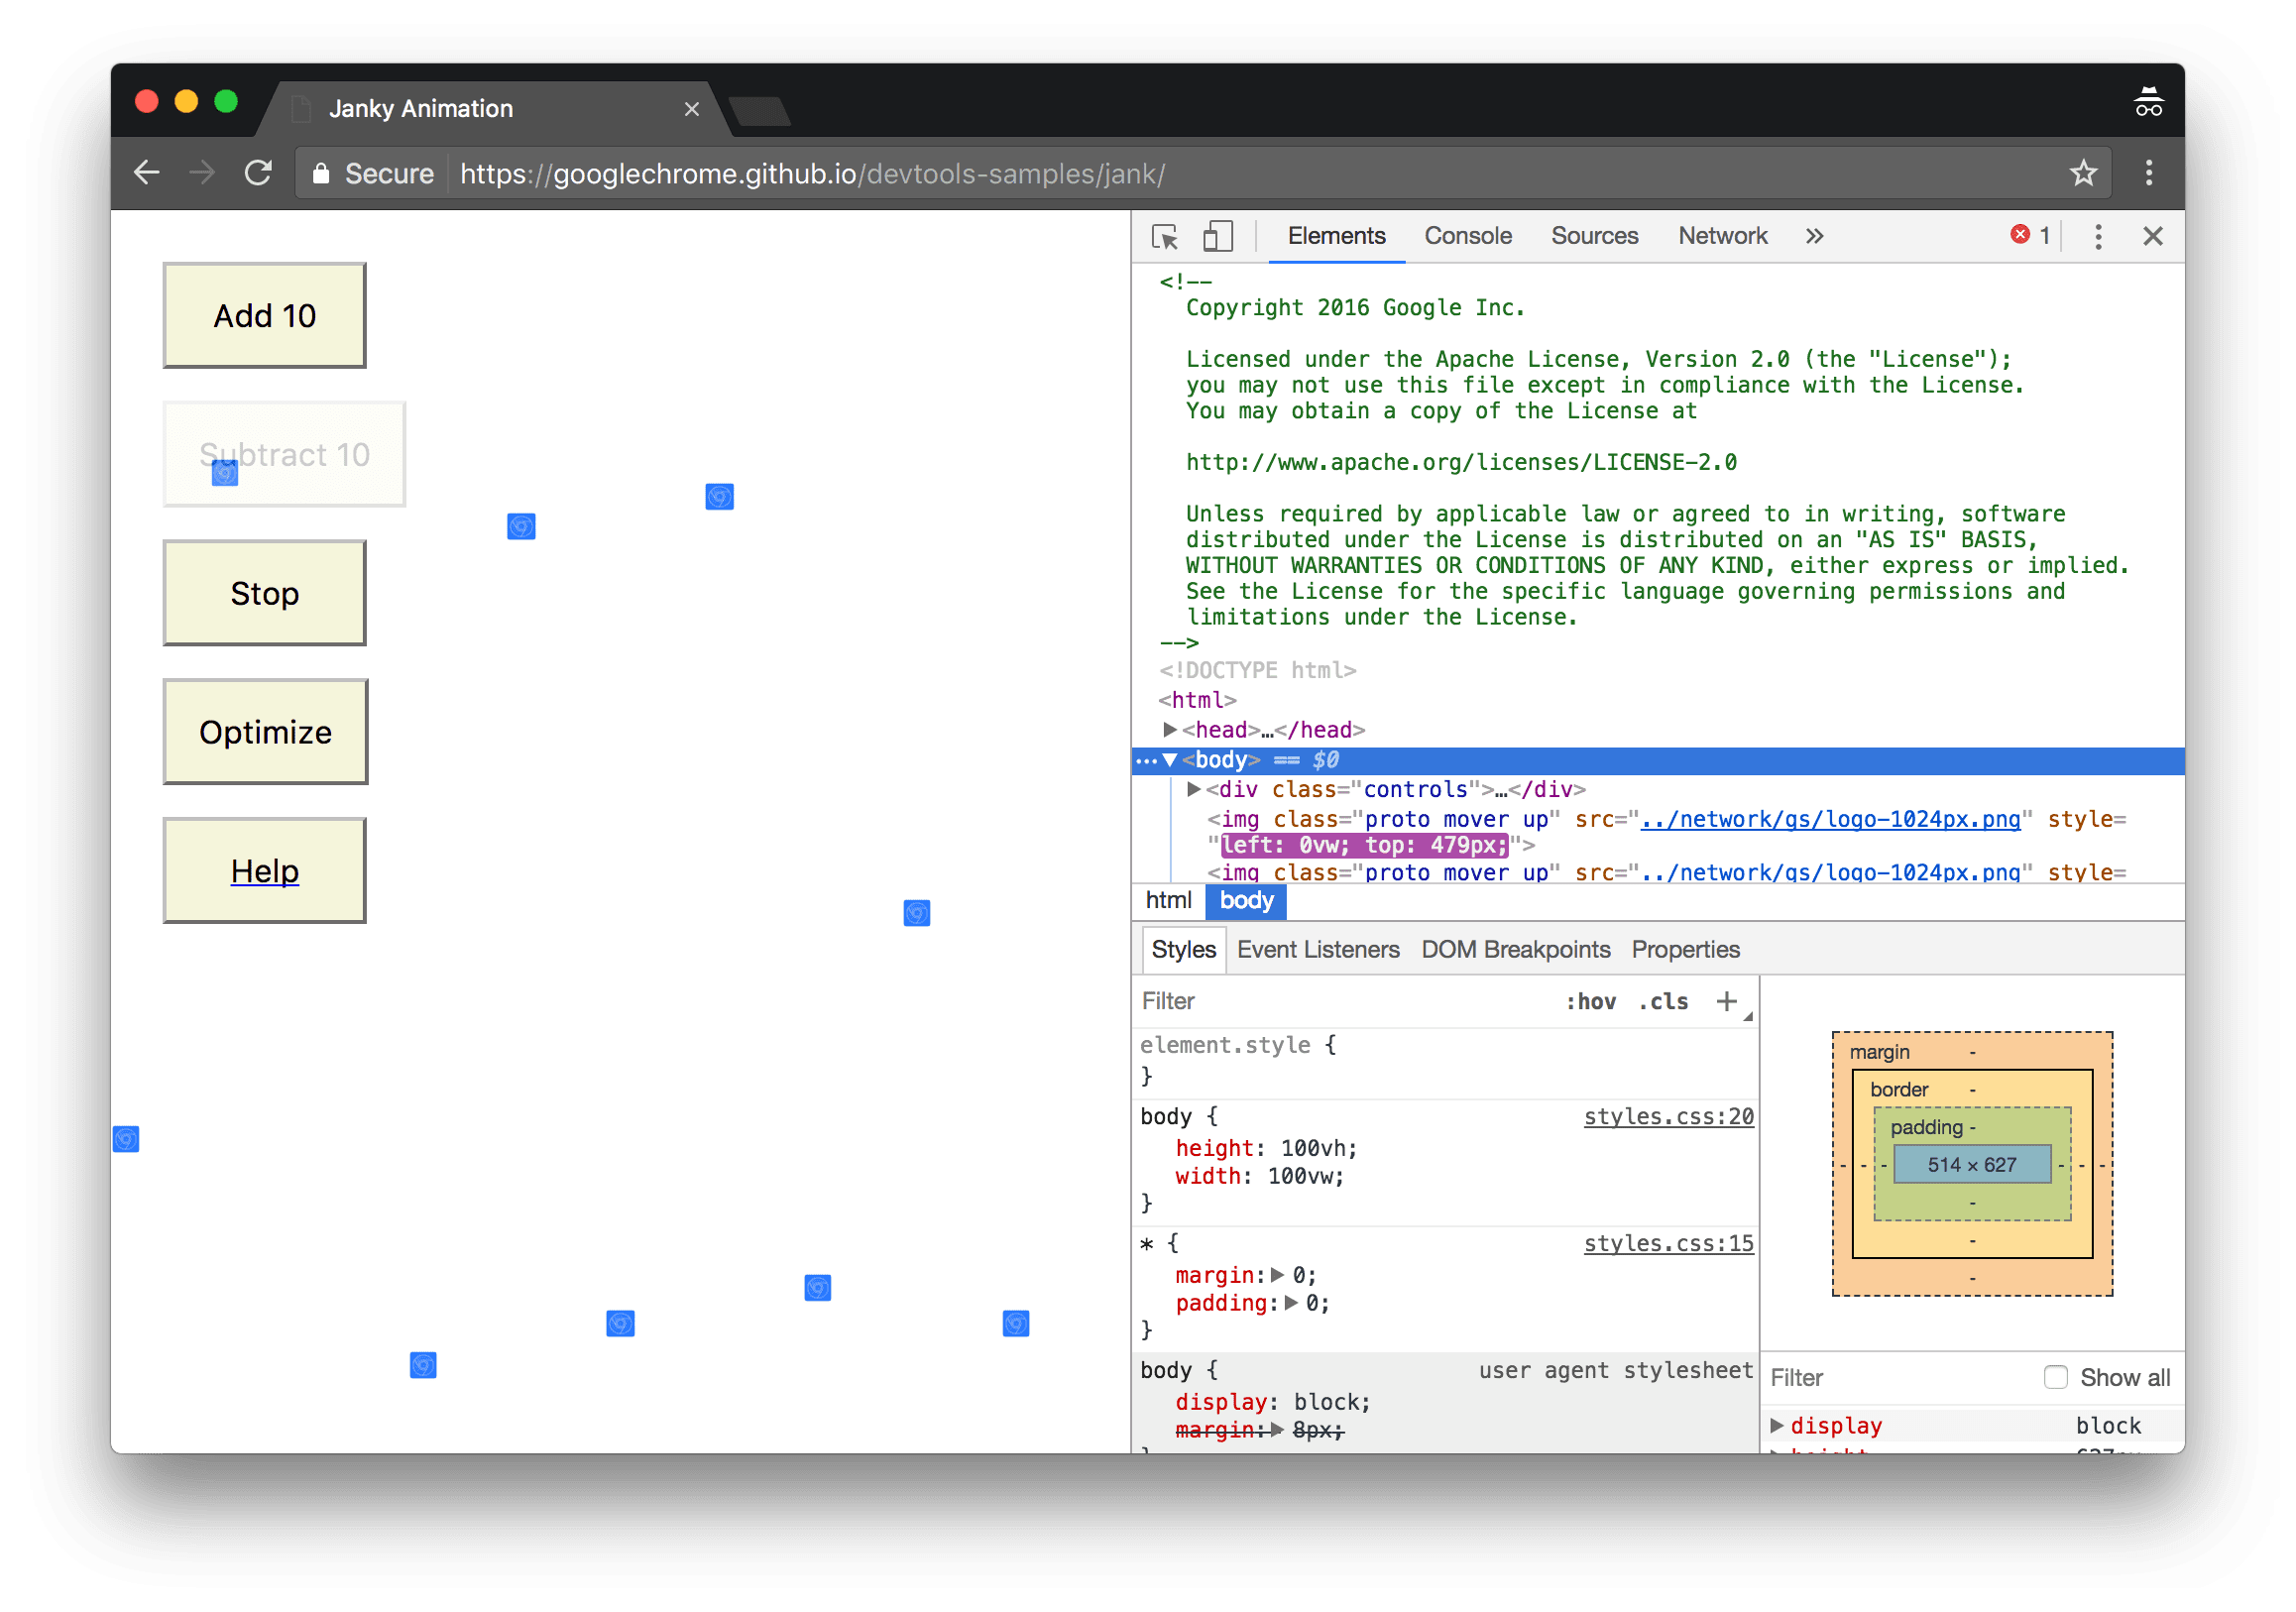Click the Add 10 button

(266, 316)
